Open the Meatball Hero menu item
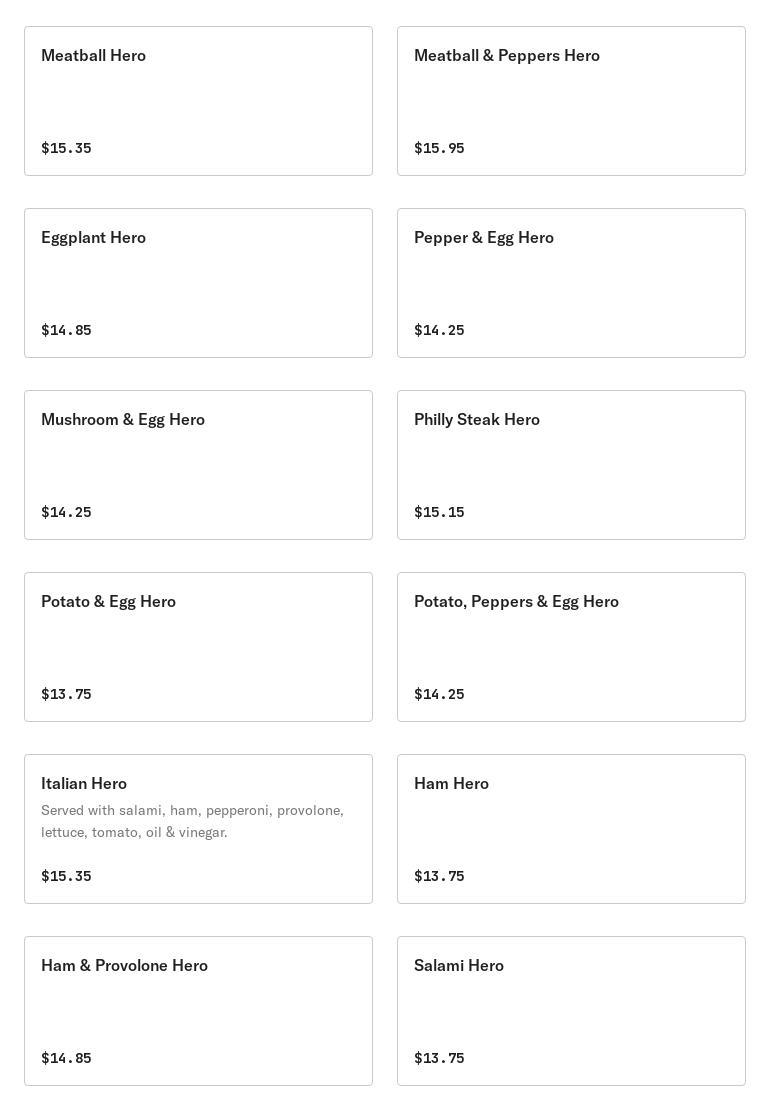The width and height of the screenshot is (770, 1100). click(198, 101)
